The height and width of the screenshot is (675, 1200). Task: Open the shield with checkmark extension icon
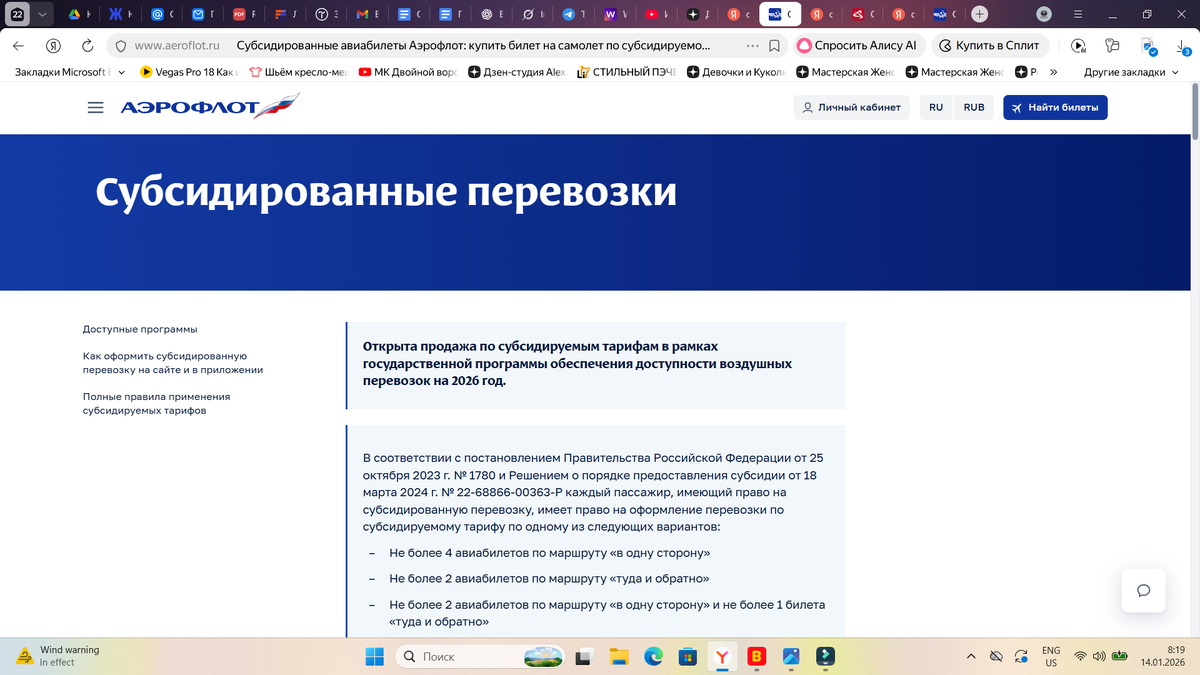(x=1147, y=46)
